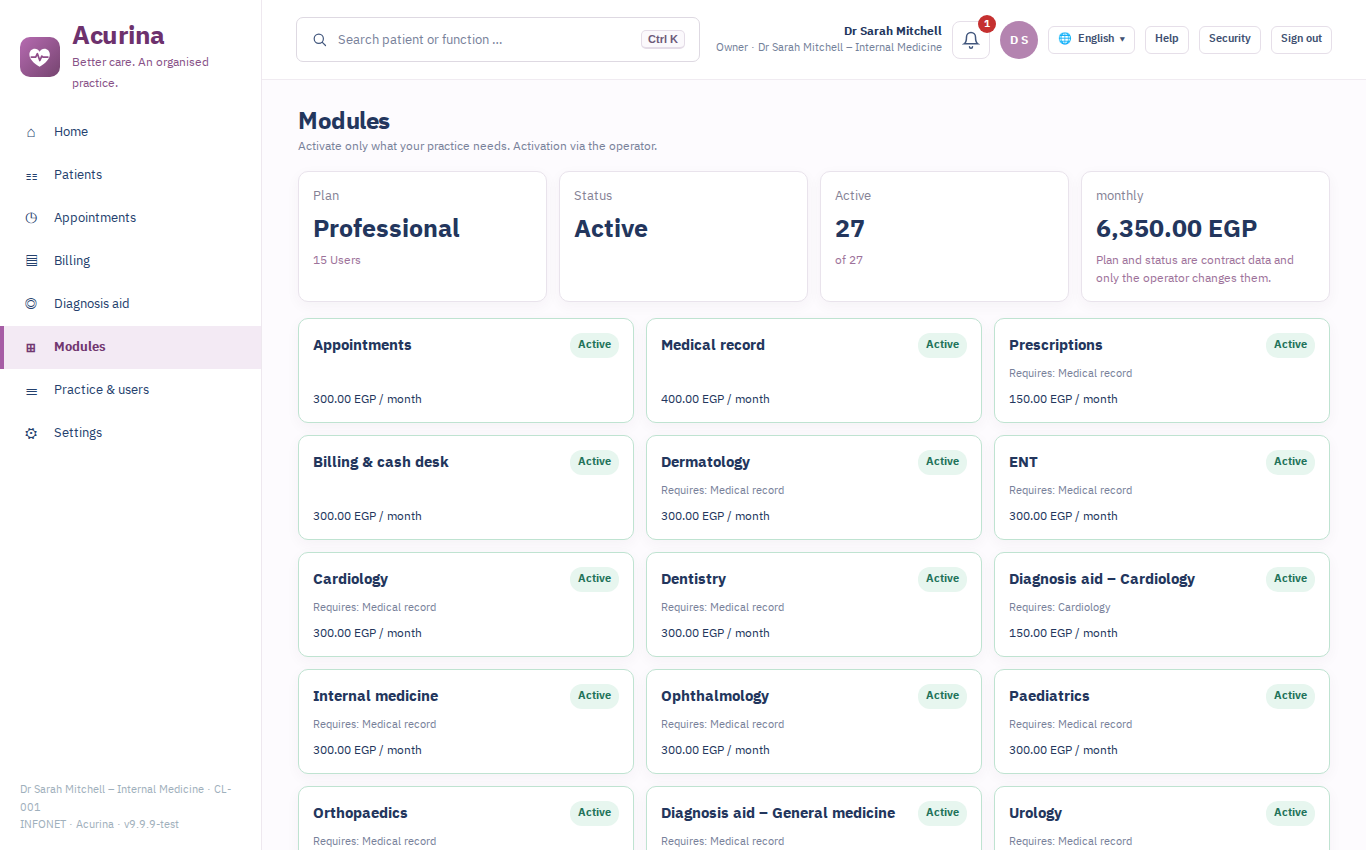Click the Diagnosis aid – General medicine title
Image resolution: width=1366 pixels, height=850 pixels.
pos(778,813)
